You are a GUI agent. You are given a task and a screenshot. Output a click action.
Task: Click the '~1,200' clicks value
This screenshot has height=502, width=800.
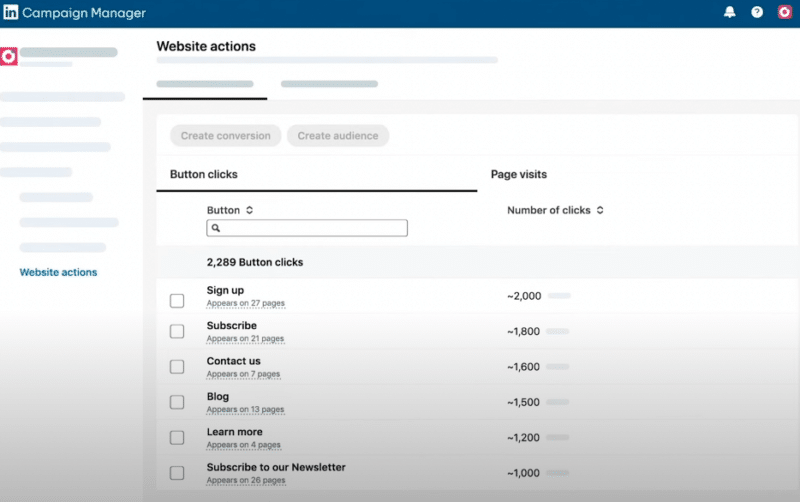click(x=523, y=438)
